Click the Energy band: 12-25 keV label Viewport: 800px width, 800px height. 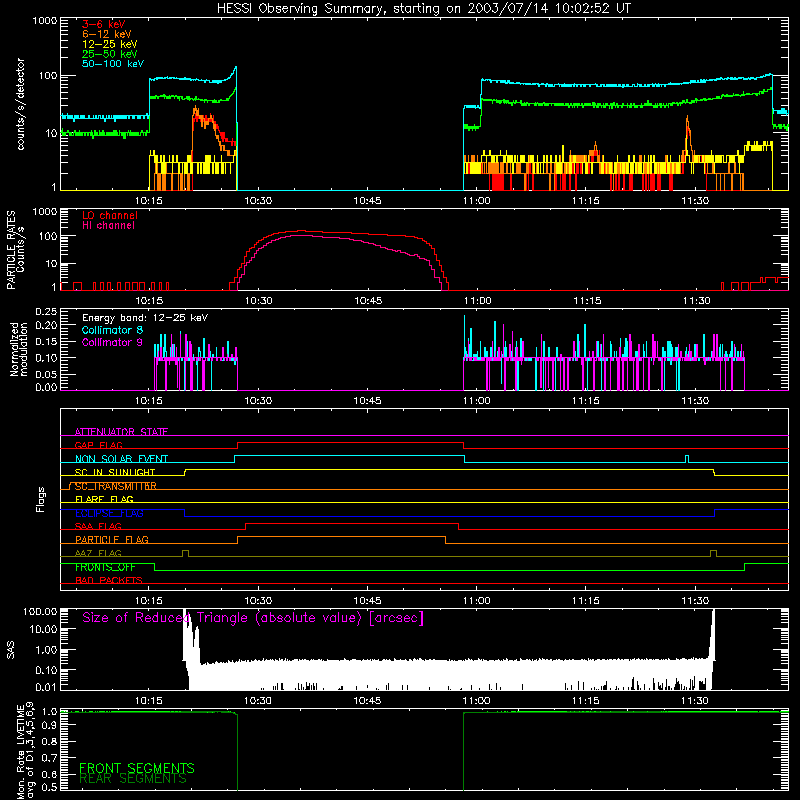tap(145, 318)
